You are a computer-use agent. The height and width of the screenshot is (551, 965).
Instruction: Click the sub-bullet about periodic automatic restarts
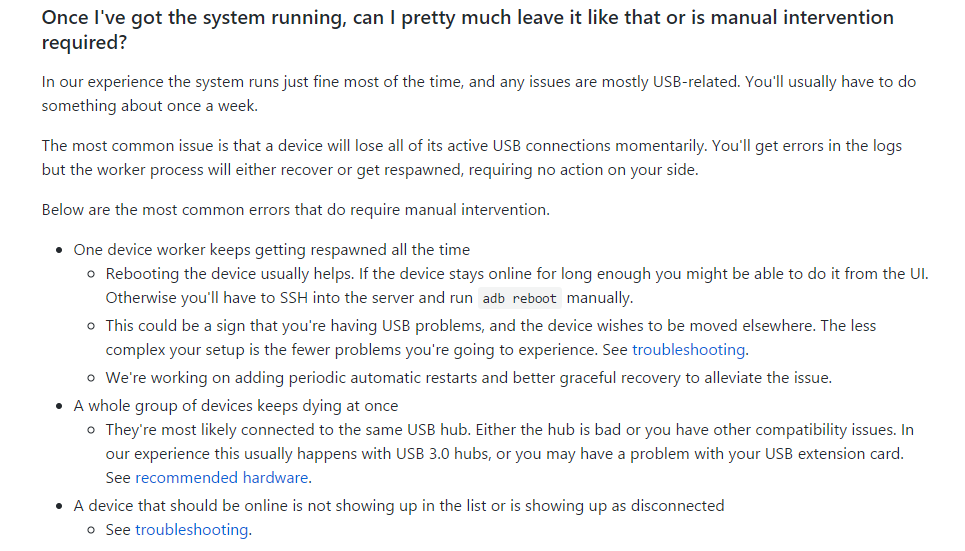(468, 377)
